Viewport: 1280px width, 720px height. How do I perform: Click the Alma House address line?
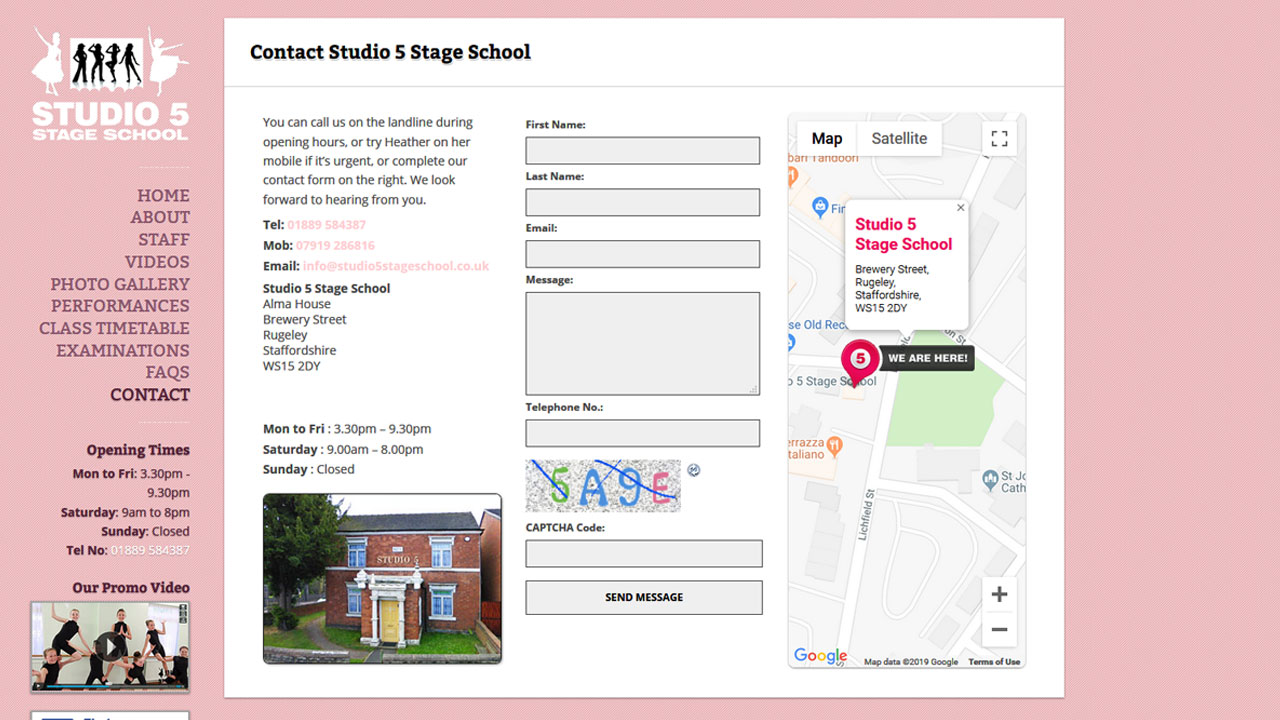297,304
